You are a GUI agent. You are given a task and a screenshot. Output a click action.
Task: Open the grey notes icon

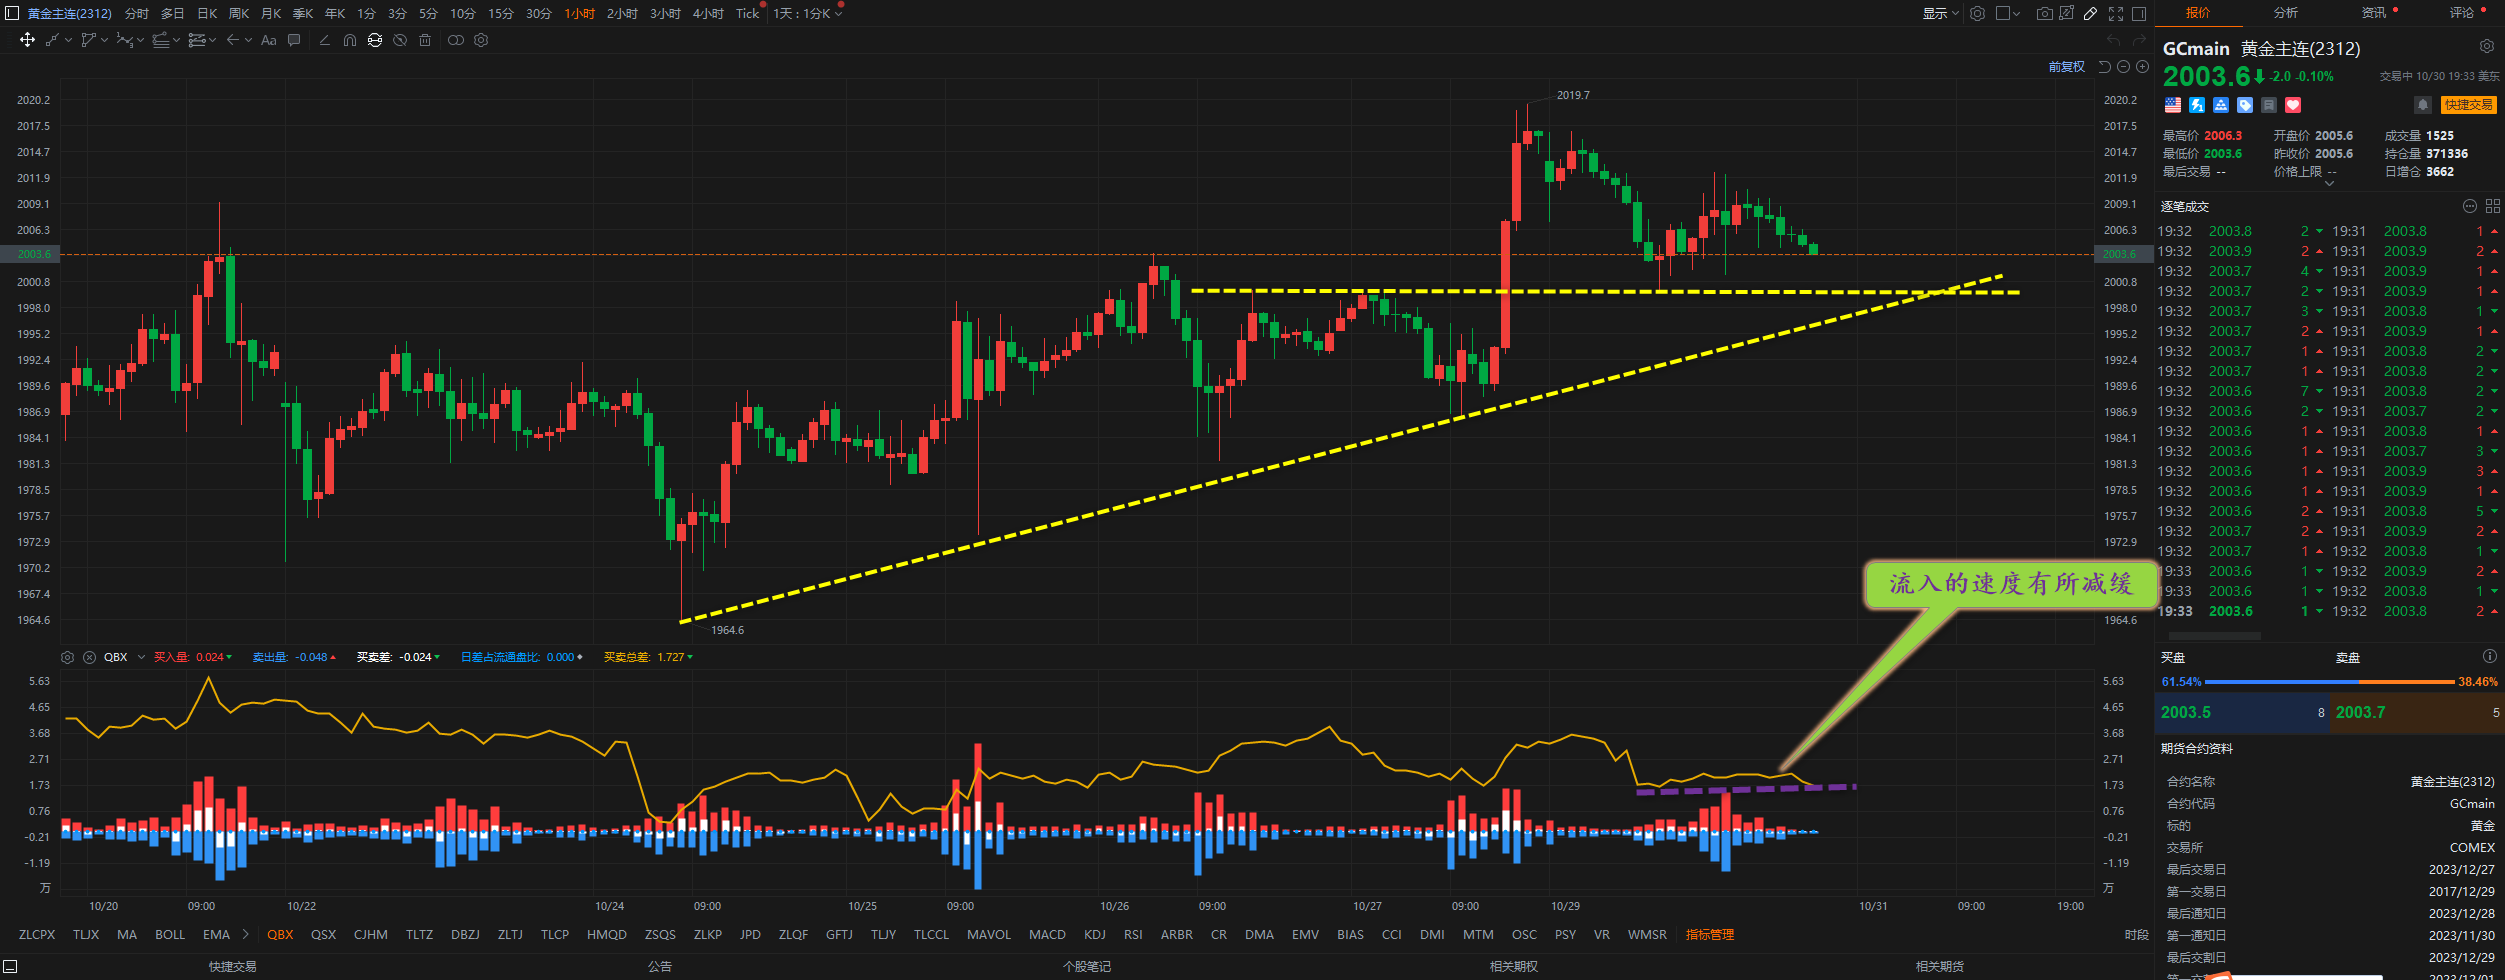[2269, 105]
